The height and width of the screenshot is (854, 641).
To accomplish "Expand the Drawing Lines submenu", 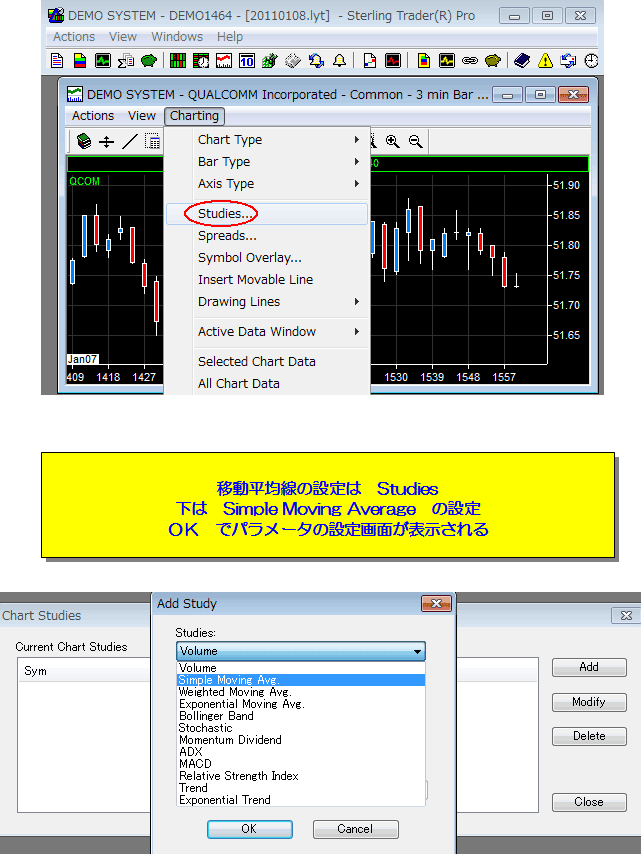I will pyautogui.click(x=267, y=302).
